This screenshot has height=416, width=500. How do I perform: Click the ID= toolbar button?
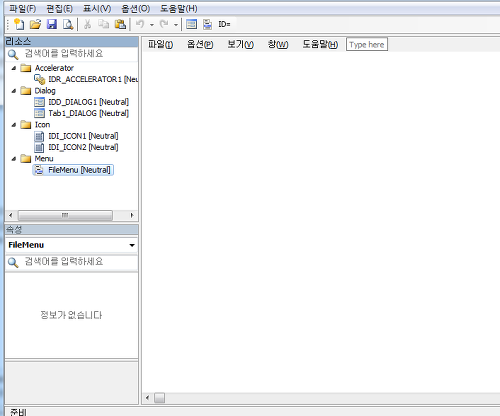point(224,24)
